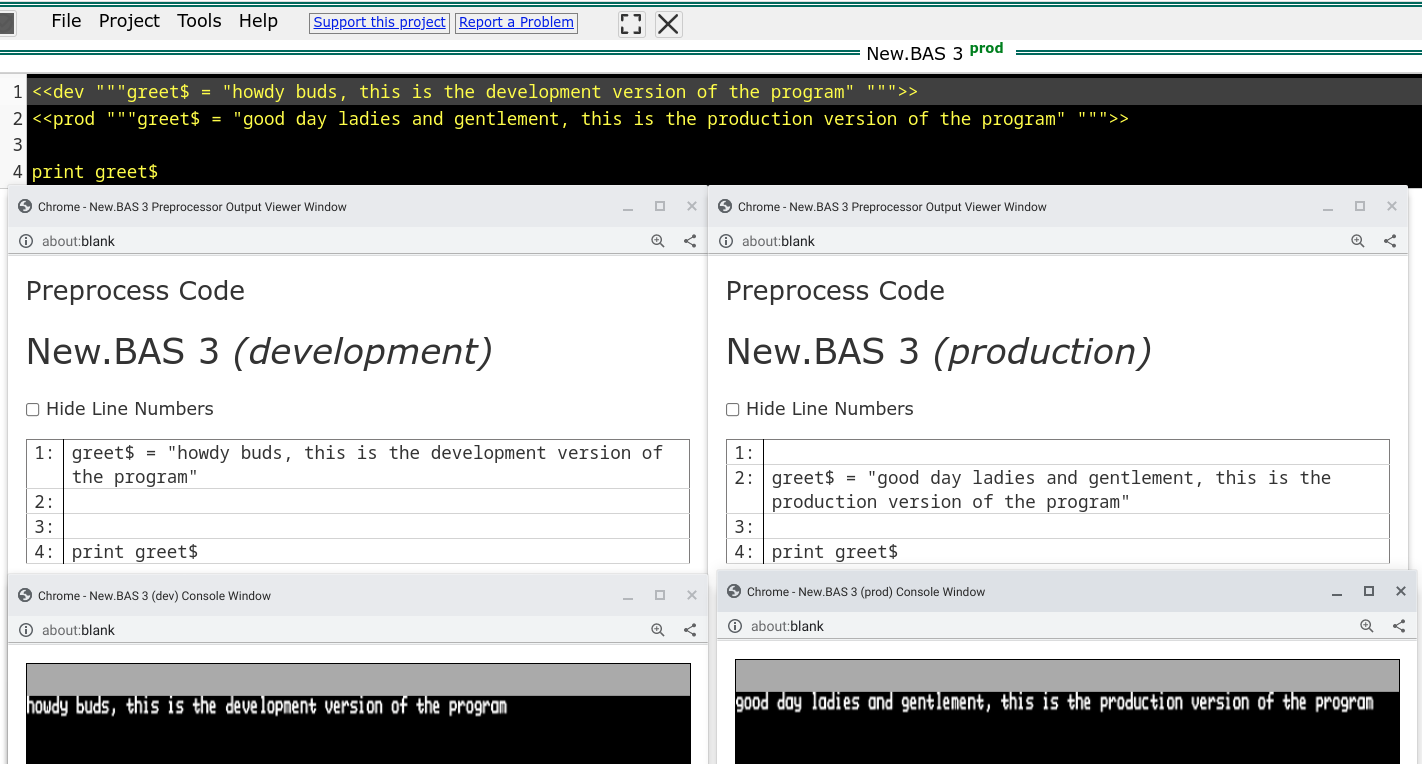
Task: Toggle fullscreen with the expand icon
Action: pyautogui.click(x=631, y=24)
